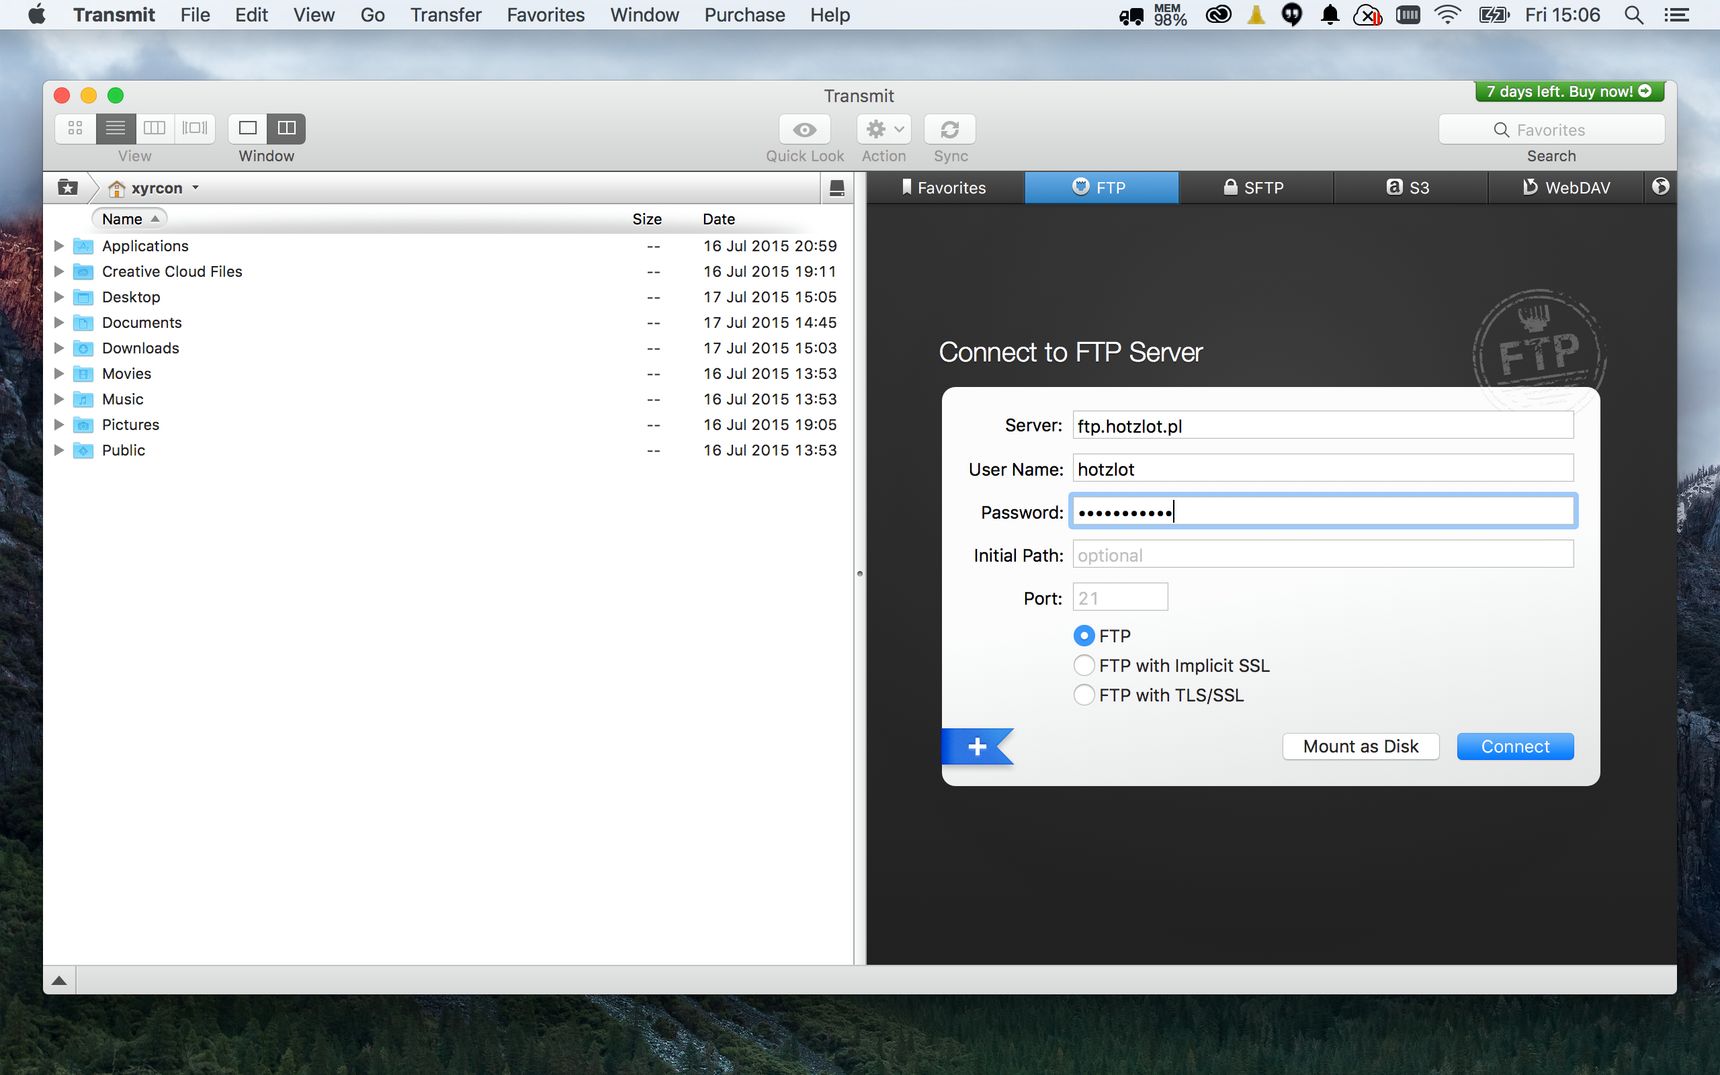Screen dimensions: 1720x1075
Task: Expand the Movies folder
Action: (x=59, y=374)
